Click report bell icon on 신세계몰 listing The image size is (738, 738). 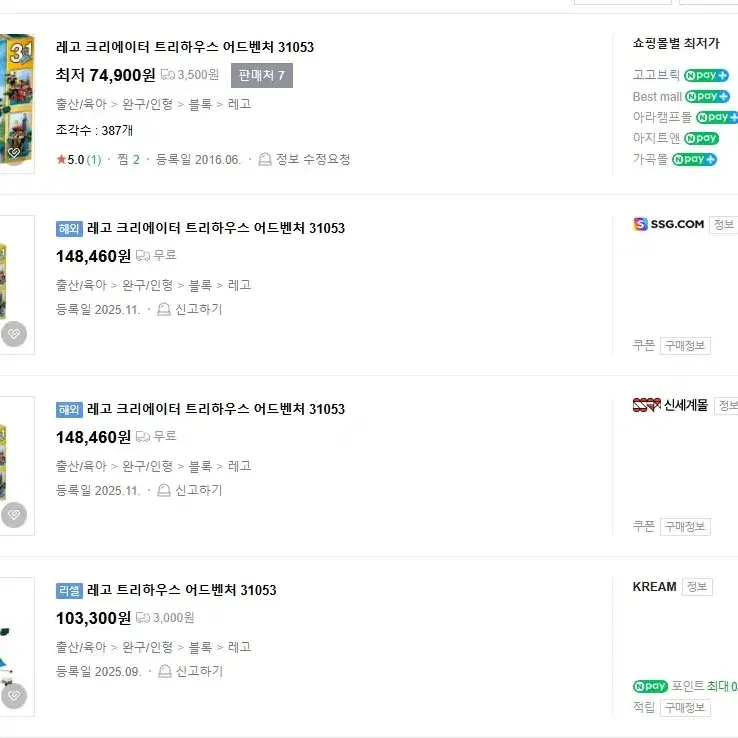point(163,490)
